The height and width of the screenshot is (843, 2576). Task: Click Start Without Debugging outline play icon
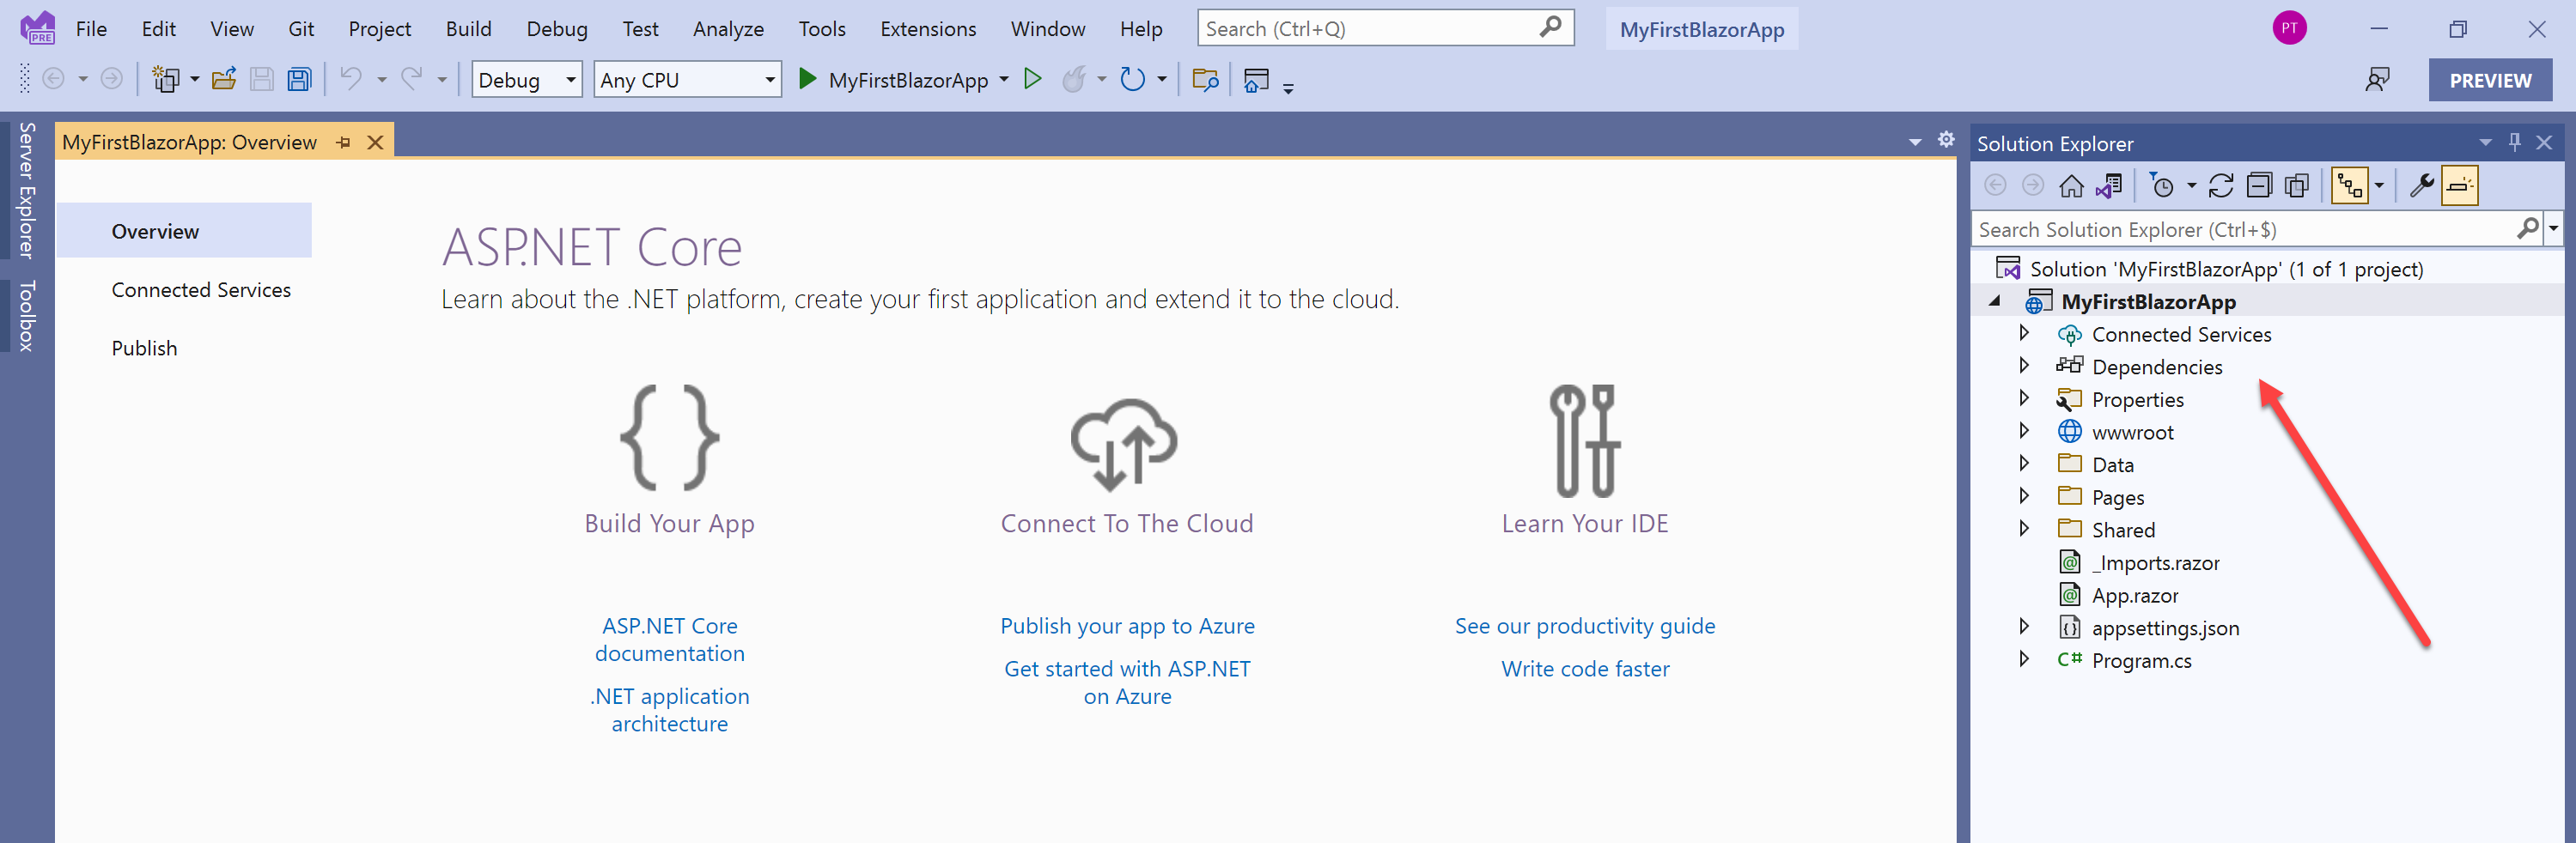click(x=1033, y=79)
